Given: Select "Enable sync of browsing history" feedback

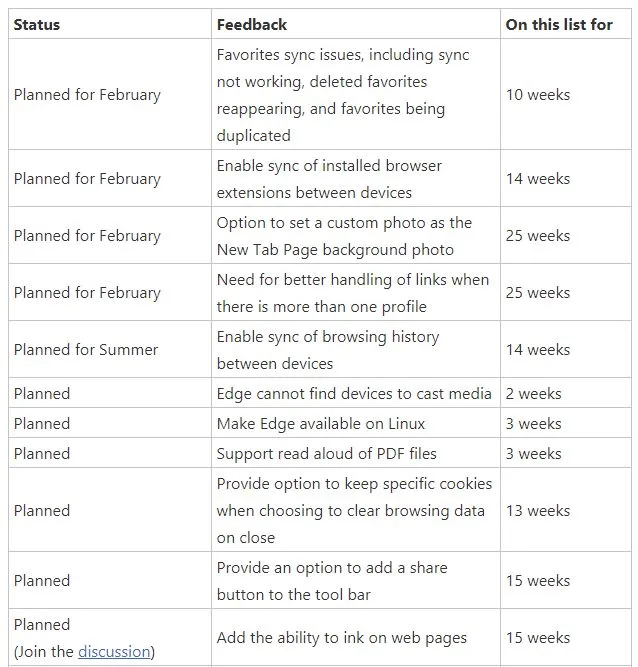Looking at the screenshot, I should coord(327,350).
